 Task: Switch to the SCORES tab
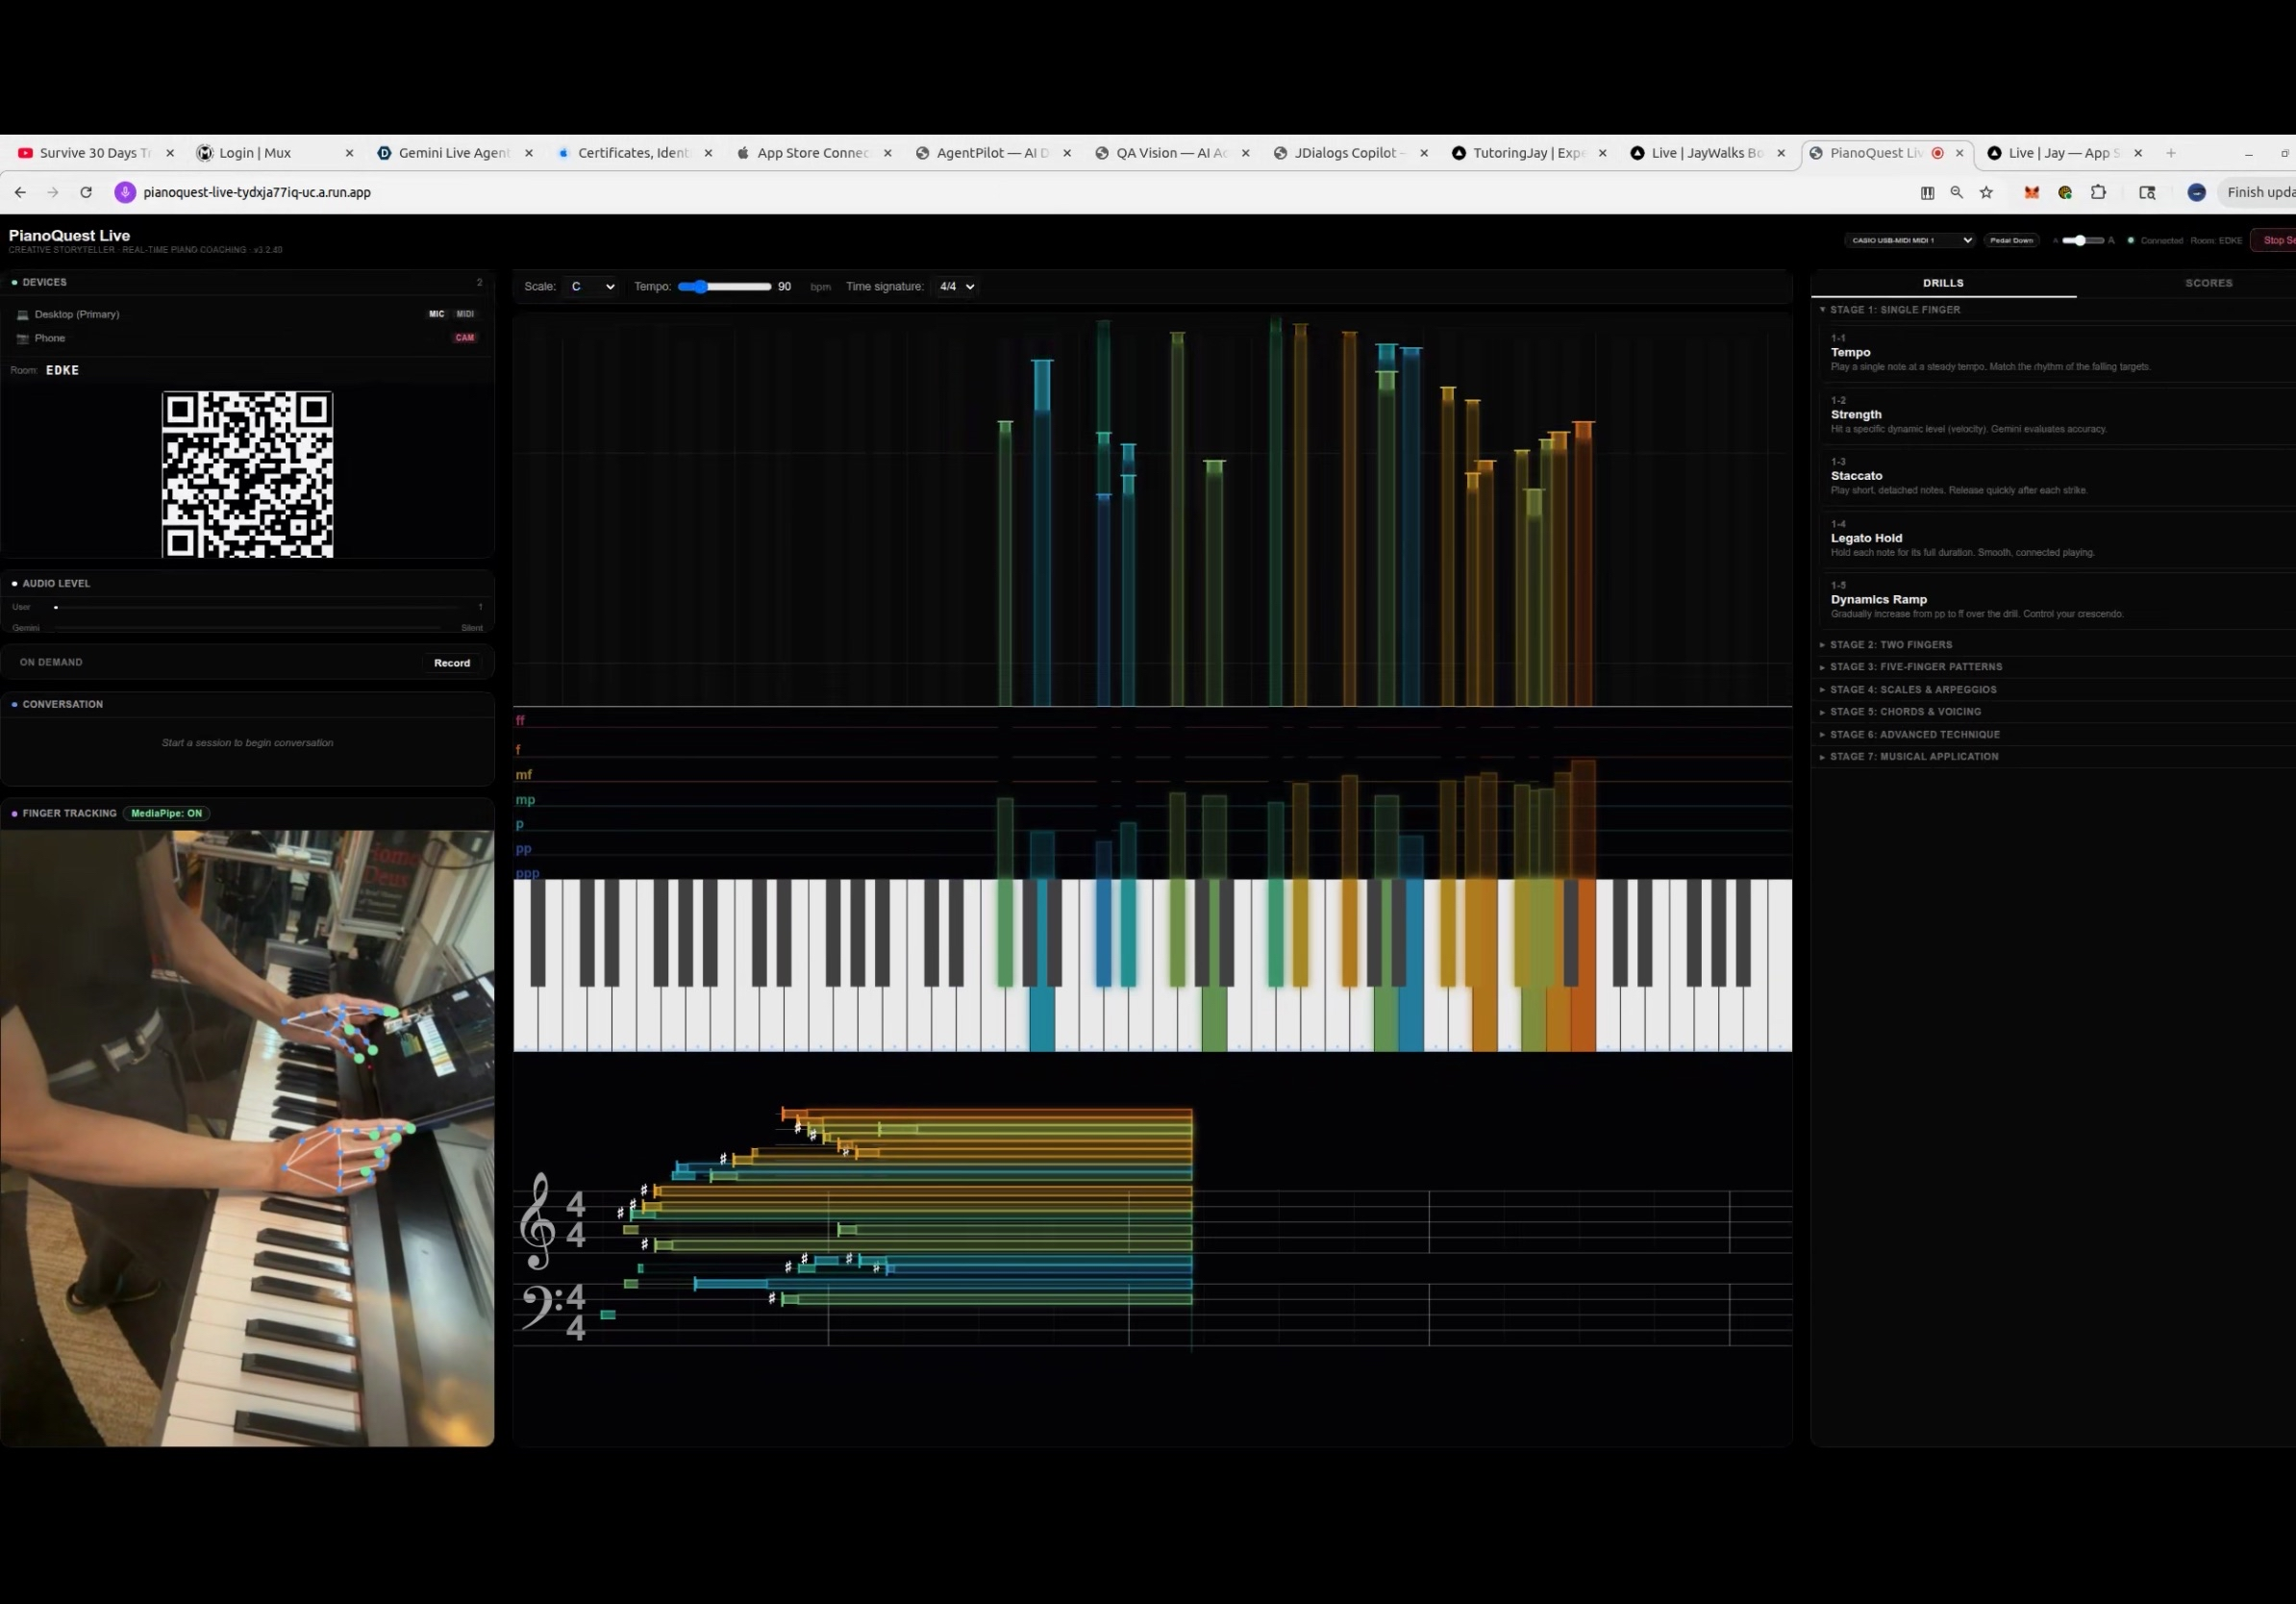click(2208, 284)
